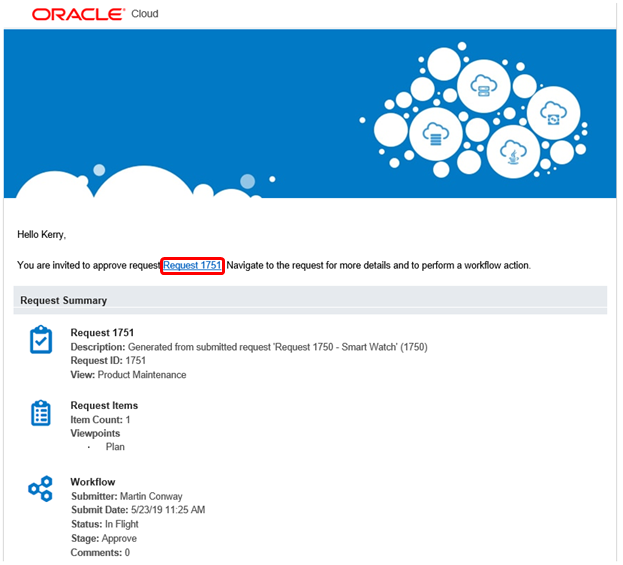Click 'Request ID: 1751' text
623x565 pixels.
coord(108,361)
